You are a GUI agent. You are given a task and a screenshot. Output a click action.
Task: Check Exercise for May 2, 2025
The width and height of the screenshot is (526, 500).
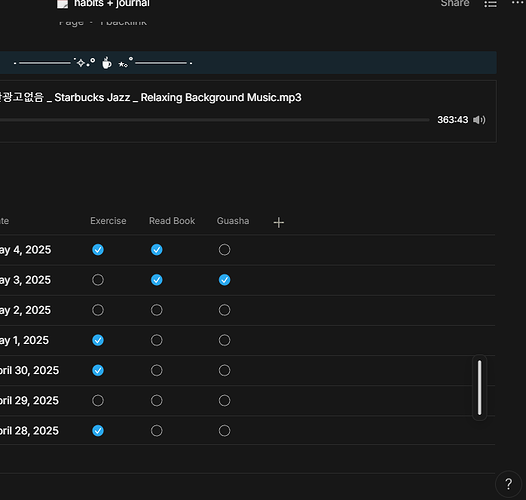tap(98, 310)
